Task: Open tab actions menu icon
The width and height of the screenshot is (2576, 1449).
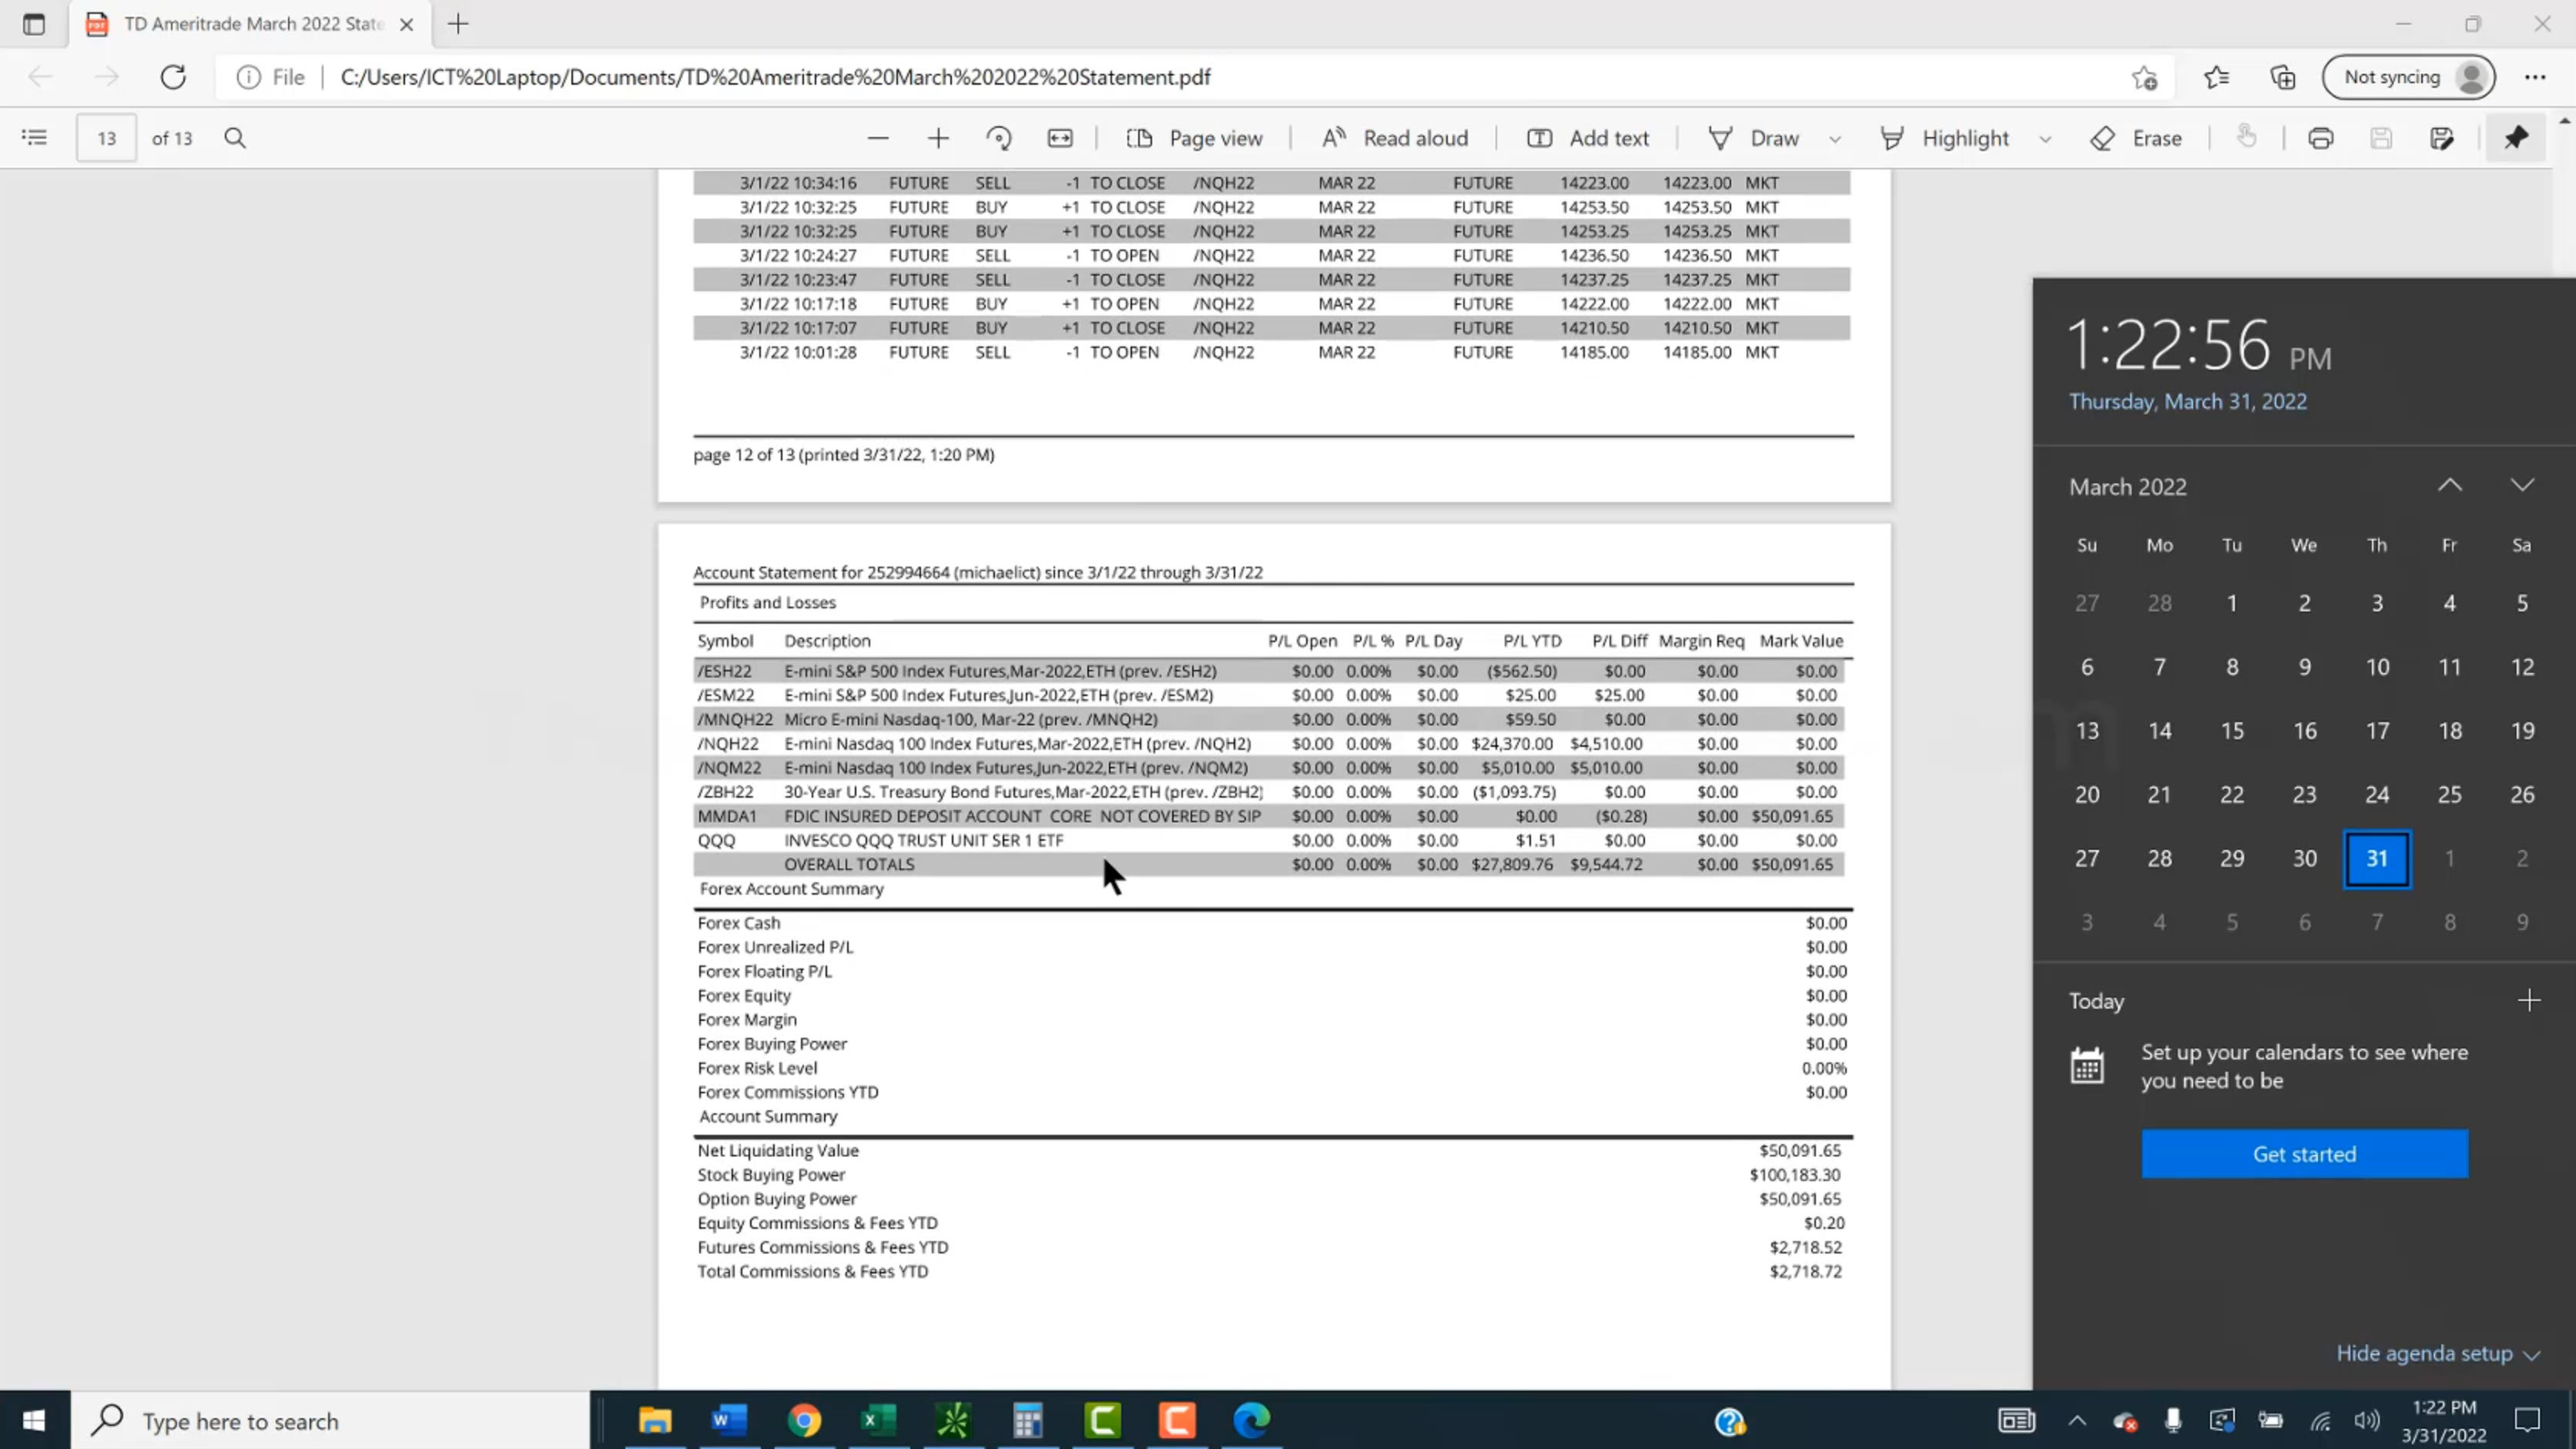Action: tap(34, 24)
